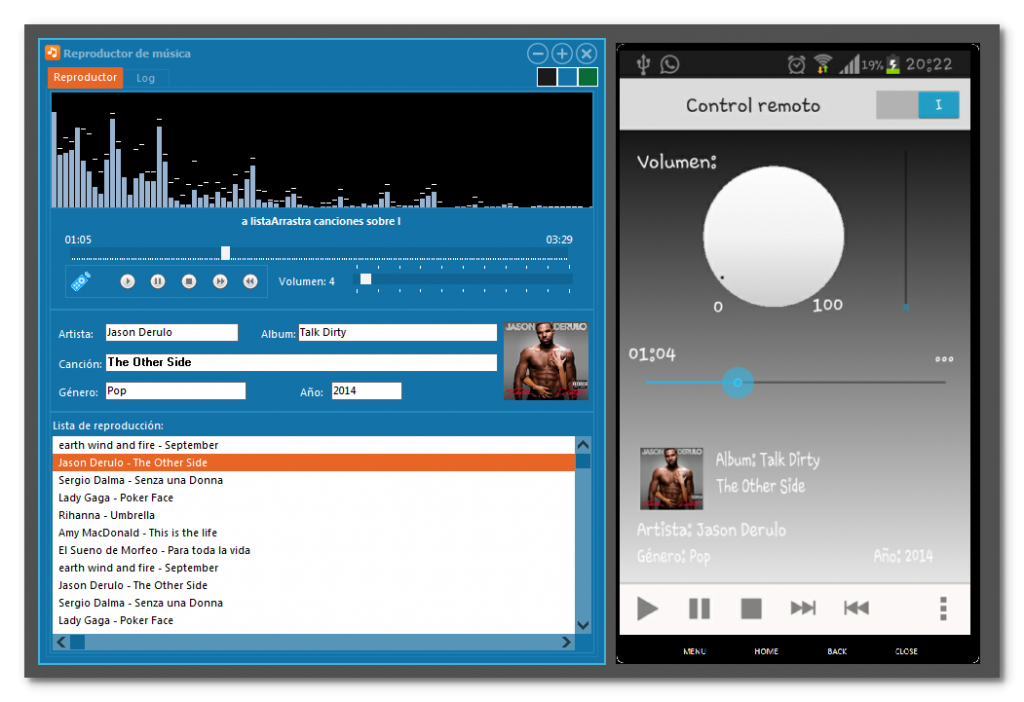Screen dimensions: 1024x702
Task: Click the Canción input field
Action: (x=301, y=362)
